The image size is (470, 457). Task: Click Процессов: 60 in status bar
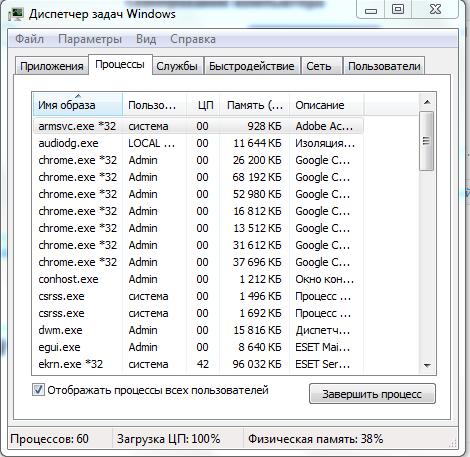tap(49, 439)
